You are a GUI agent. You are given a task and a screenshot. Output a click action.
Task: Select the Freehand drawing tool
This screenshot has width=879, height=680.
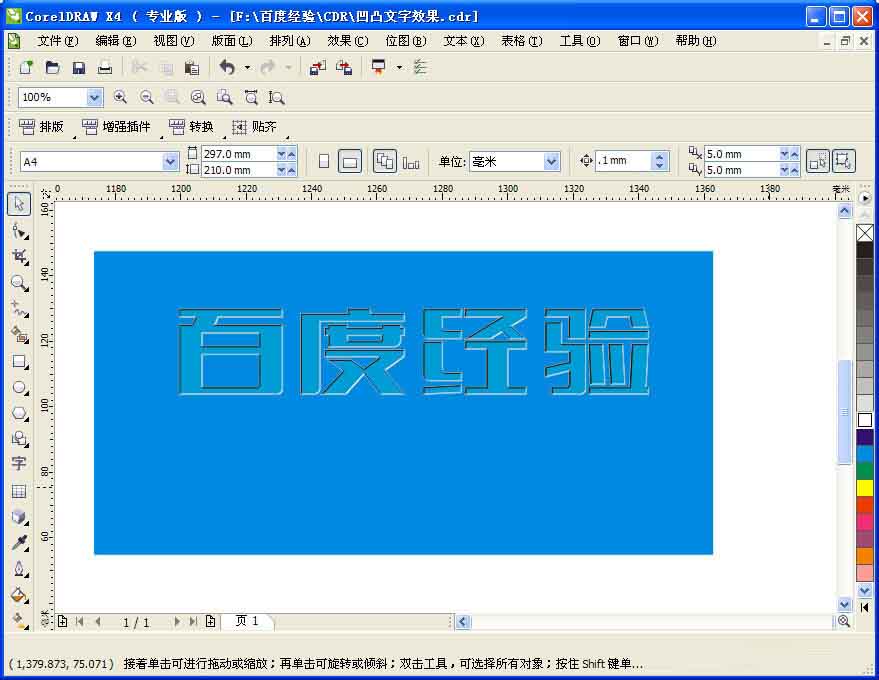click(19, 308)
